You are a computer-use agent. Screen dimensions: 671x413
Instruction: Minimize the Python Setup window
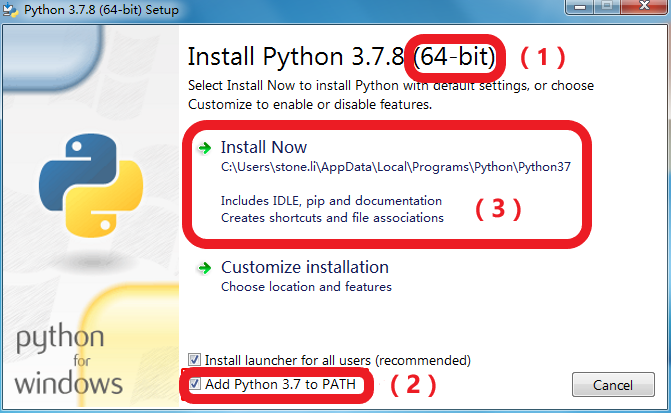579,6
